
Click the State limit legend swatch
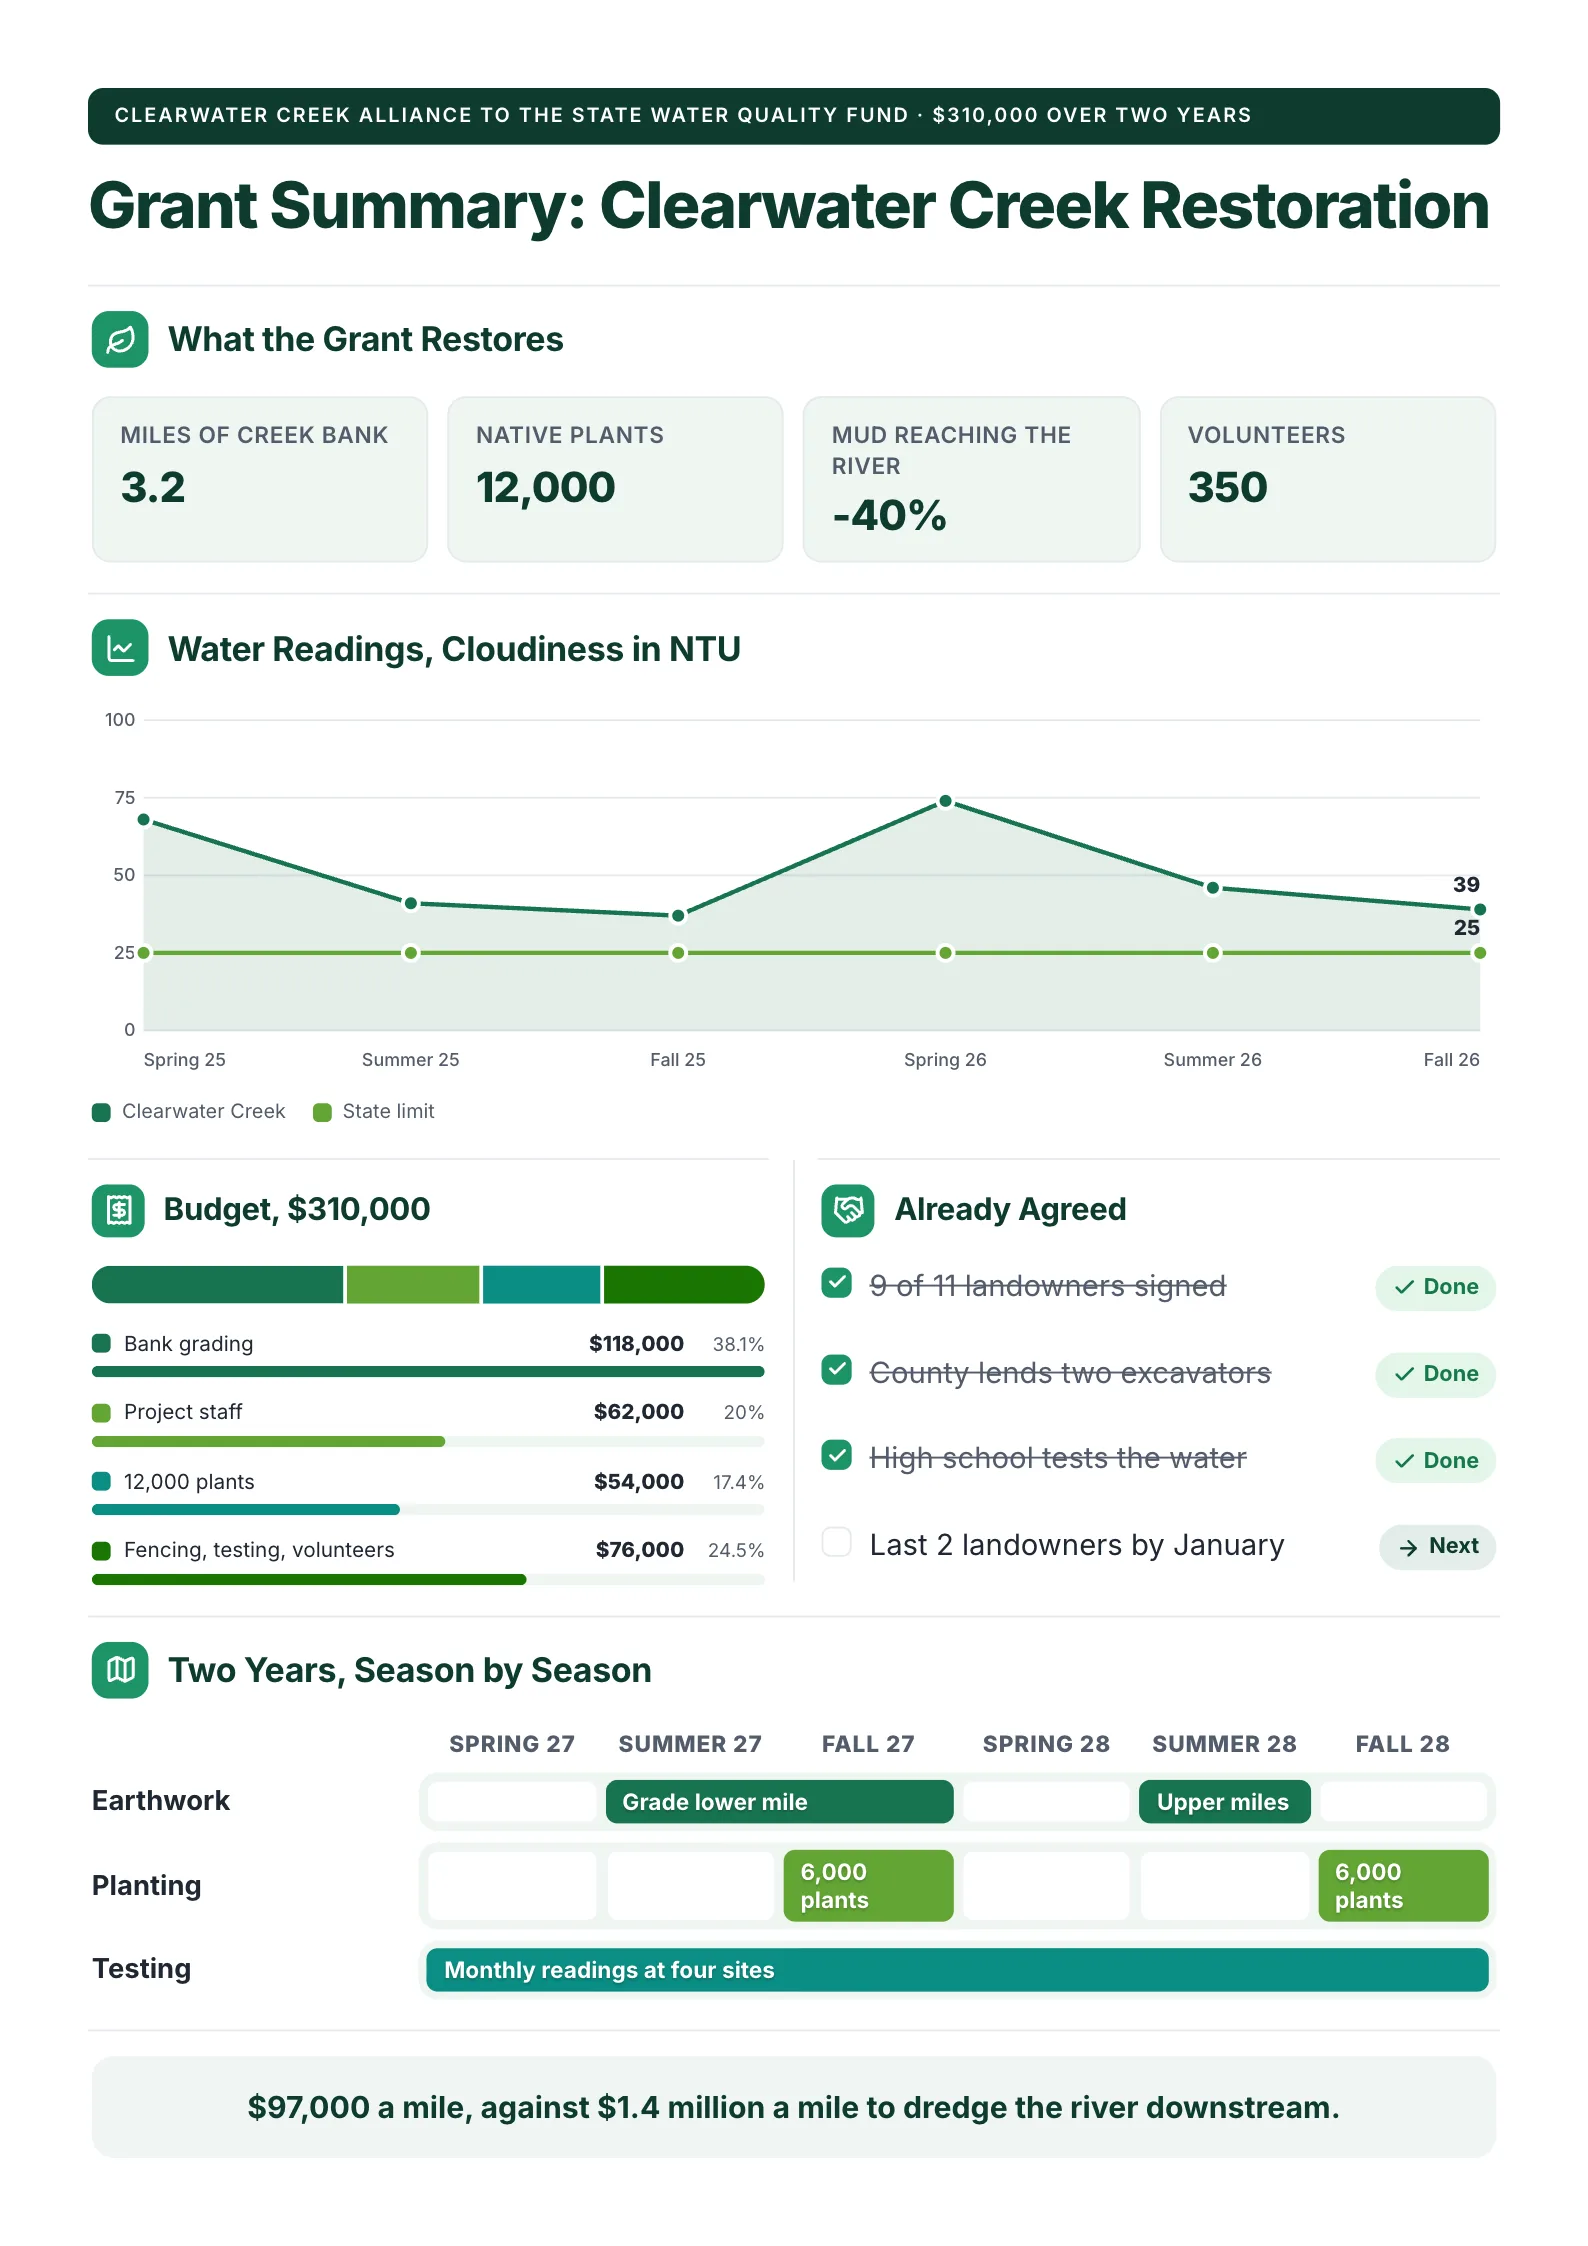[x=322, y=1112]
